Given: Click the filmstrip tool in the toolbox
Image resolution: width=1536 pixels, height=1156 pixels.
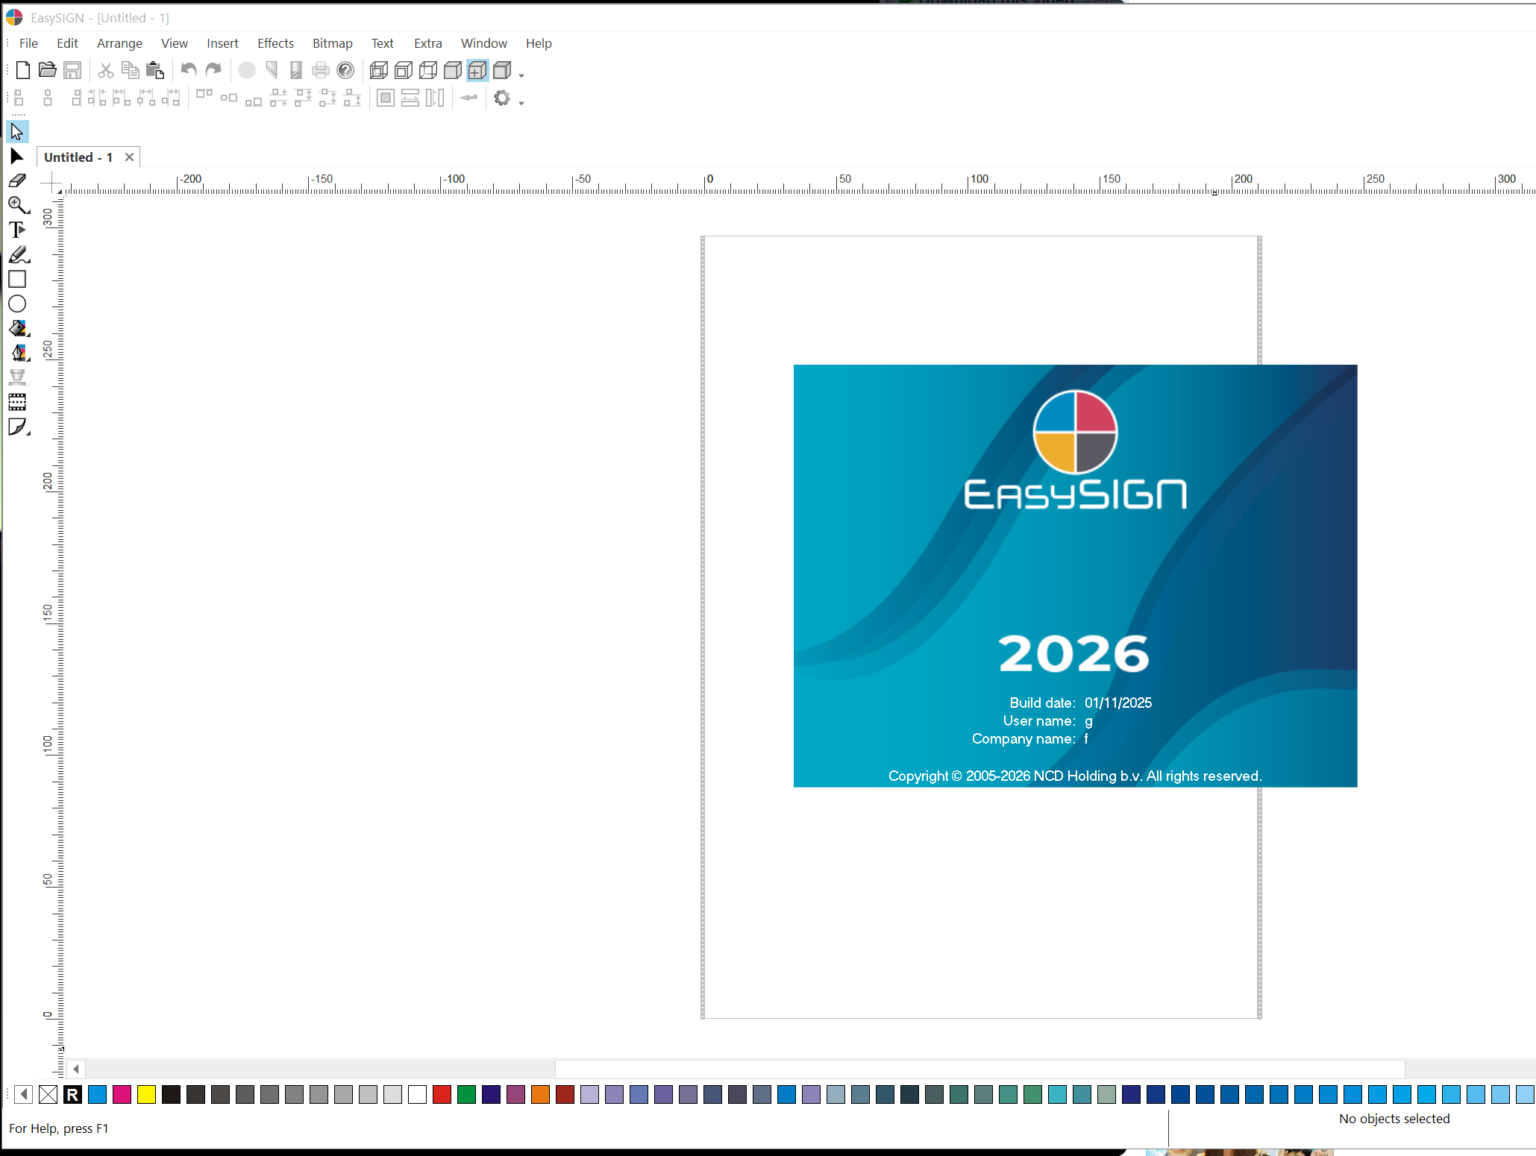Looking at the screenshot, I should click(x=17, y=402).
